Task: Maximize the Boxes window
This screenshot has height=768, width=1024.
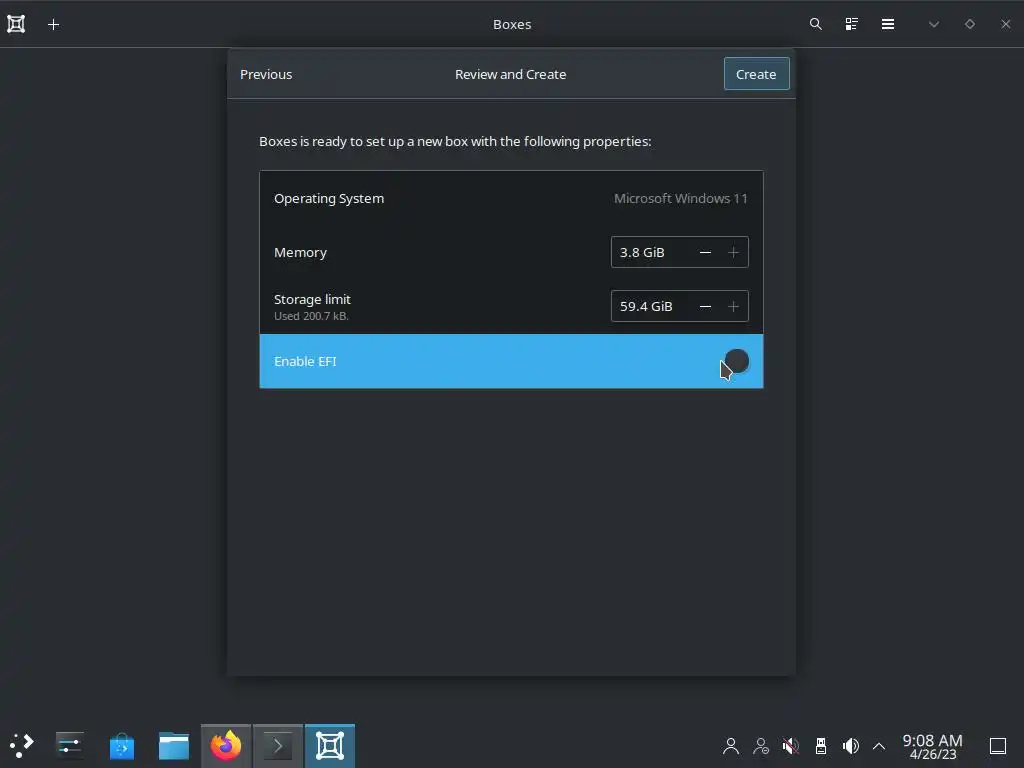Action: [x=970, y=24]
